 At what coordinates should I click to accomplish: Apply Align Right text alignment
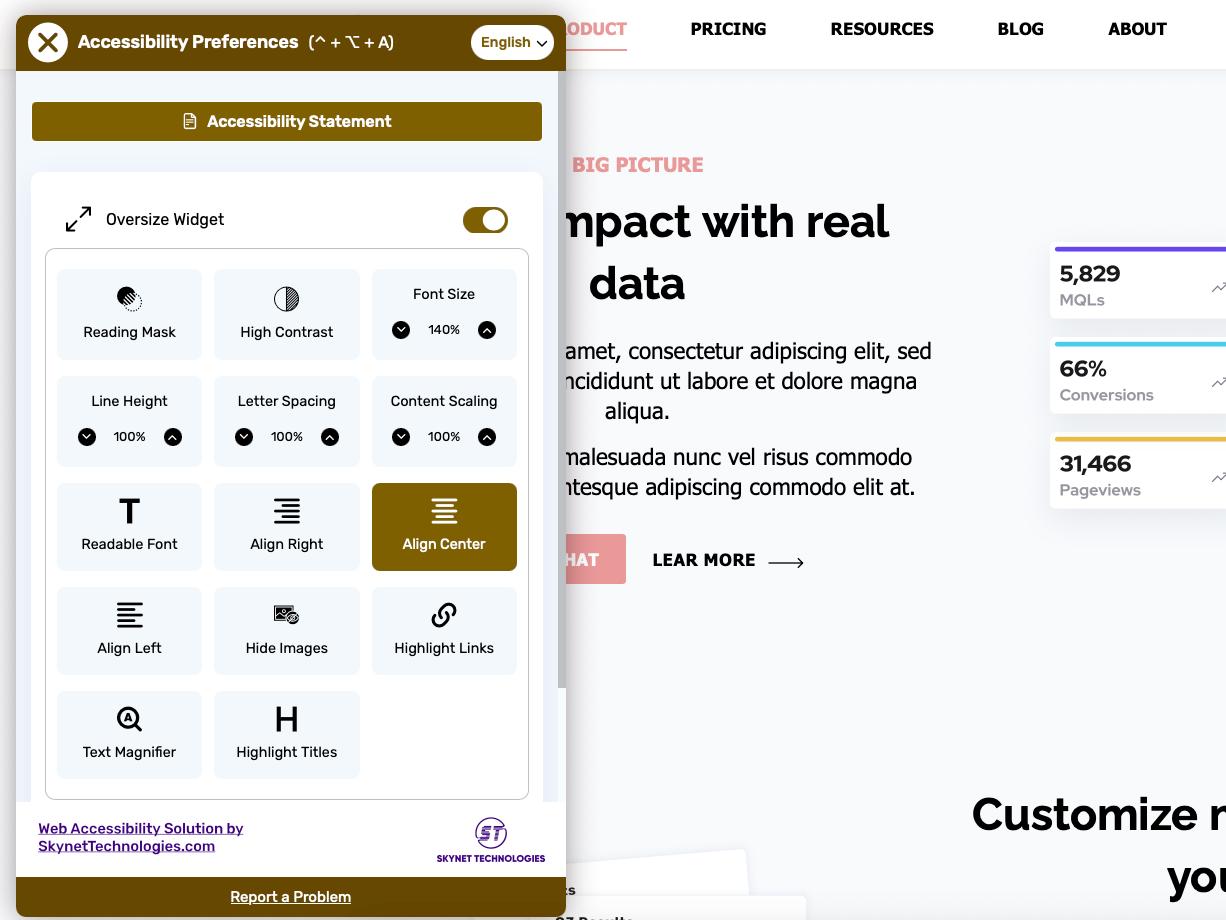(287, 527)
